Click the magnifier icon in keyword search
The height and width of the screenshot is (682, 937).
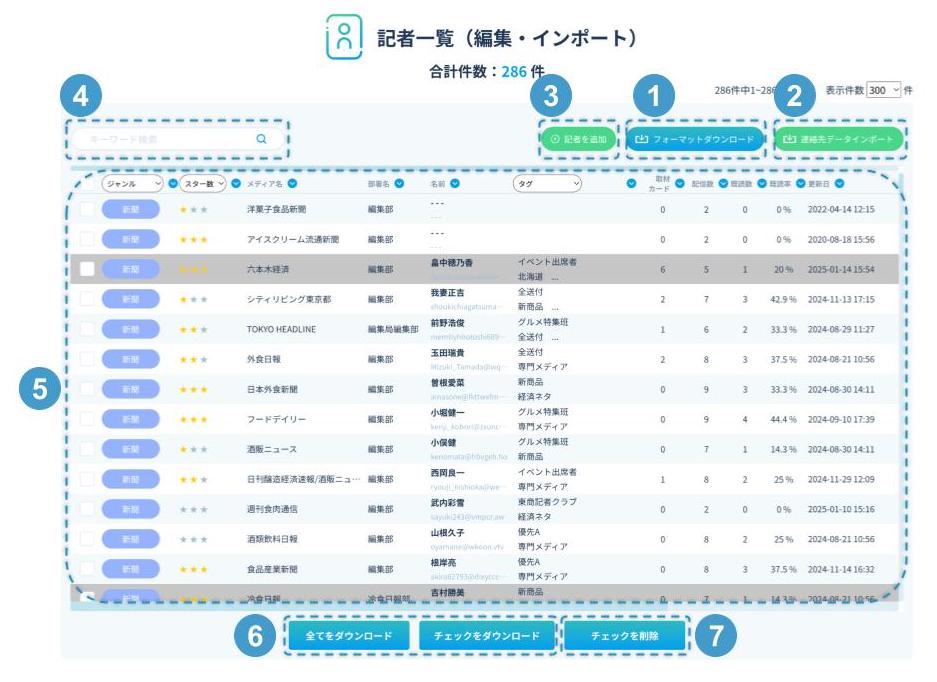coord(262,140)
